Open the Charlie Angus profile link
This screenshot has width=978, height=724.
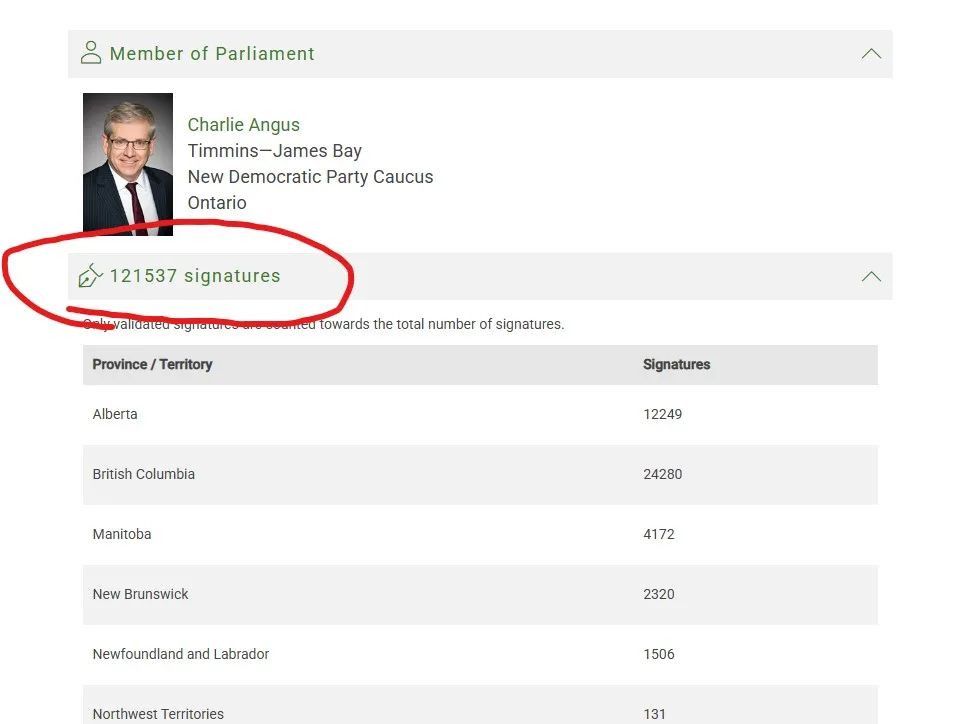(x=244, y=125)
